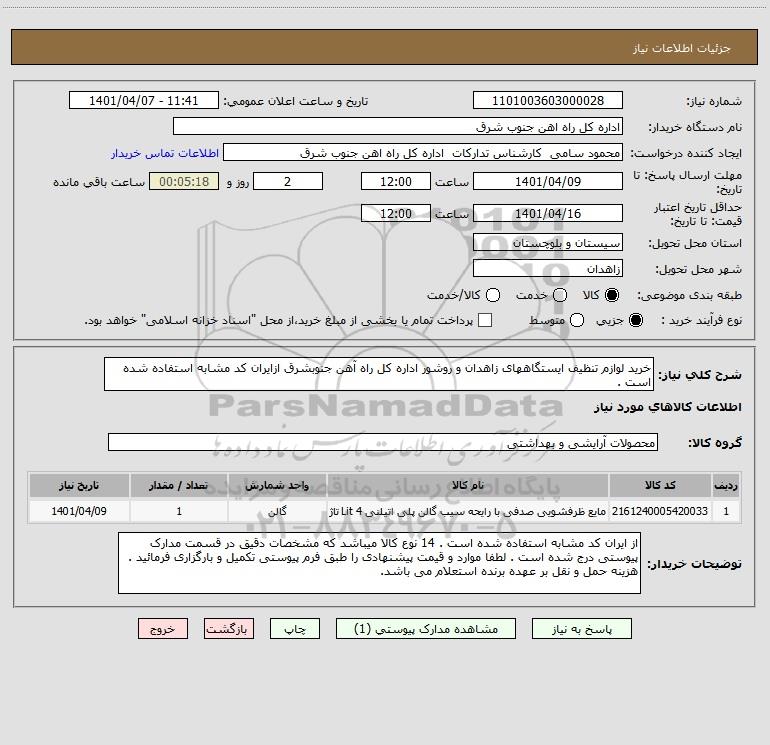
Task: Click buyer organization name field
Action: (x=398, y=126)
